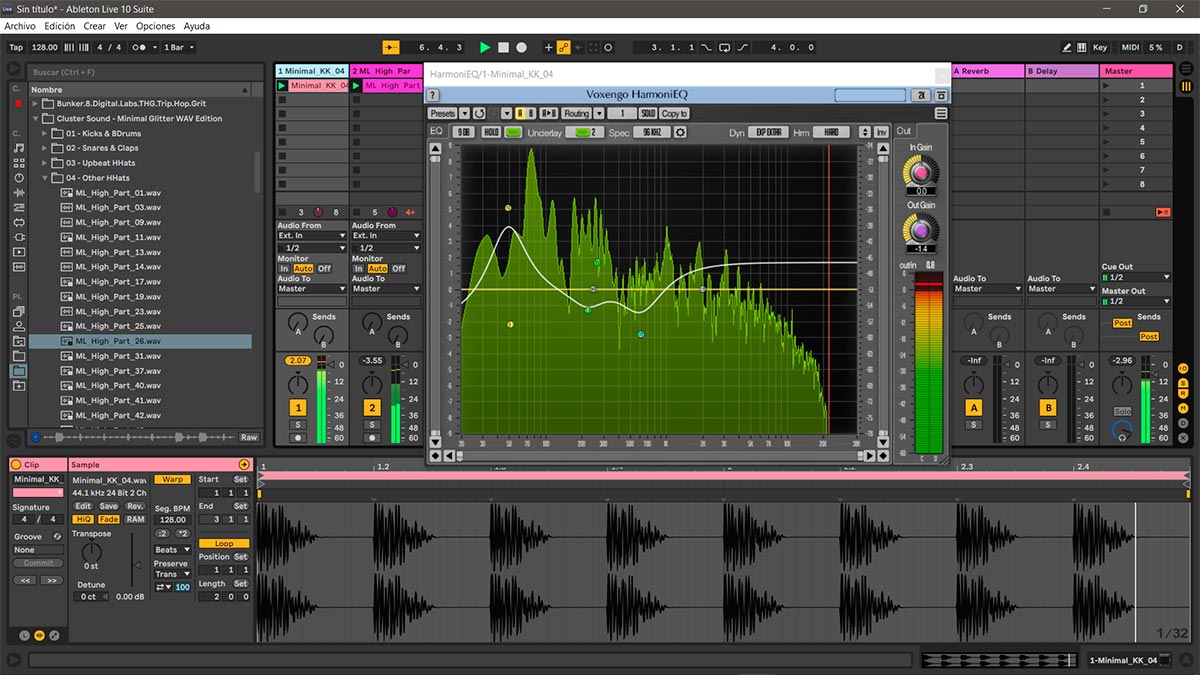The height and width of the screenshot is (675, 1200).
Task: Toggle the clip Loop button
Action: coord(224,543)
